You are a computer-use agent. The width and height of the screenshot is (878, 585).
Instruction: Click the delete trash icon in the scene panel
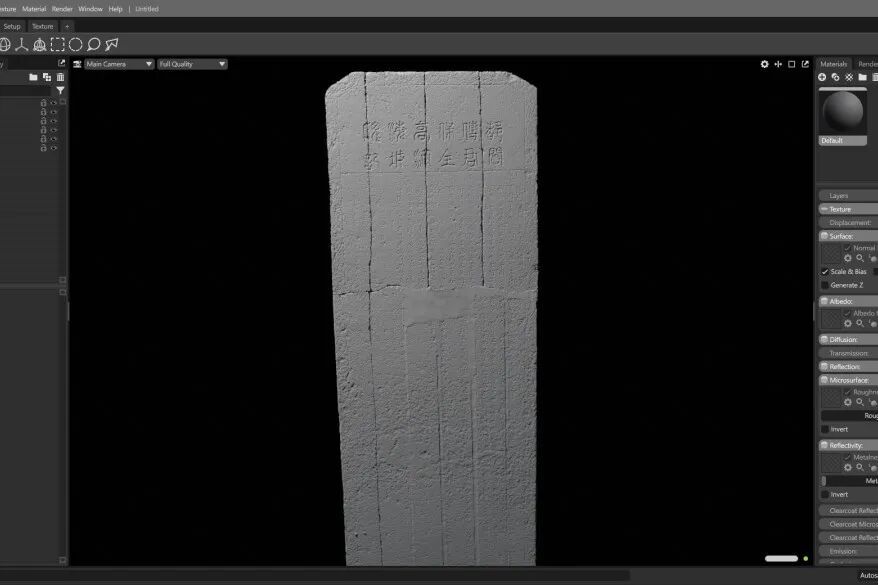(60, 77)
